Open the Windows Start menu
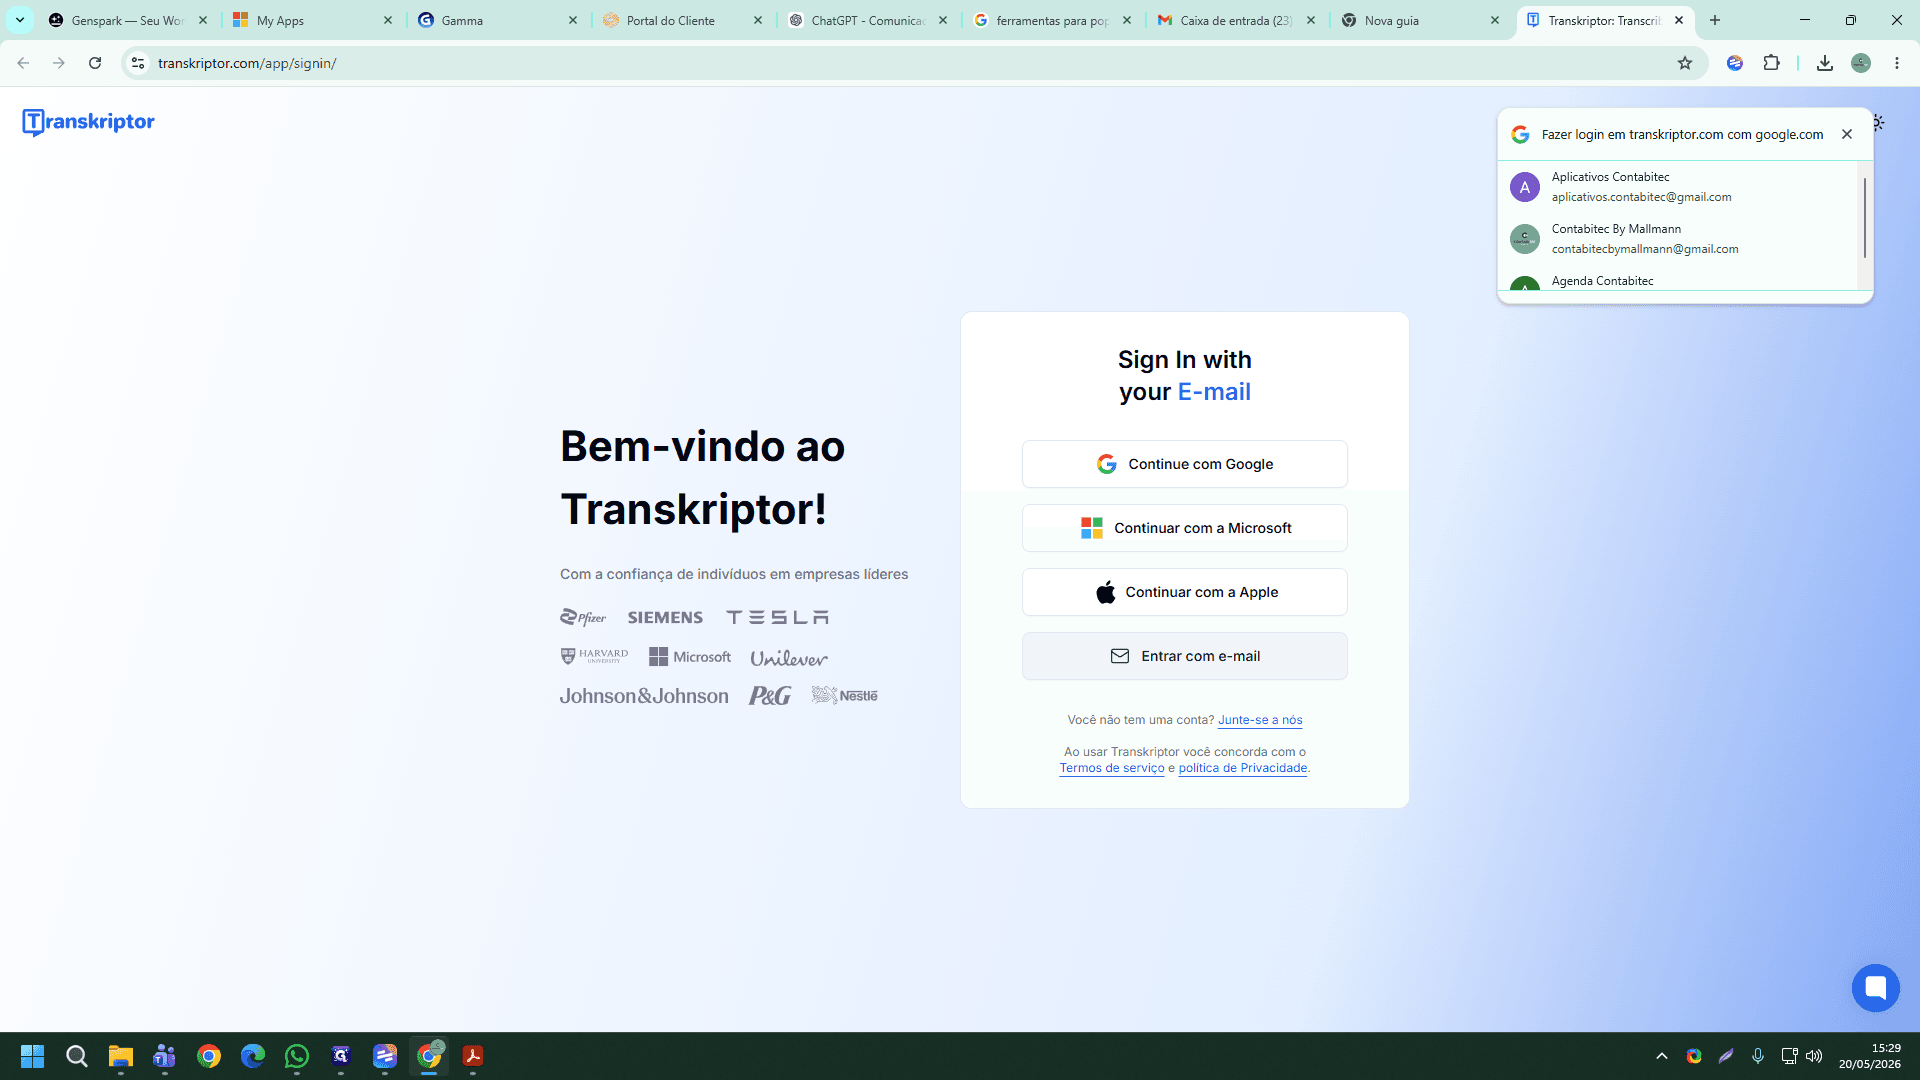 (x=33, y=1056)
